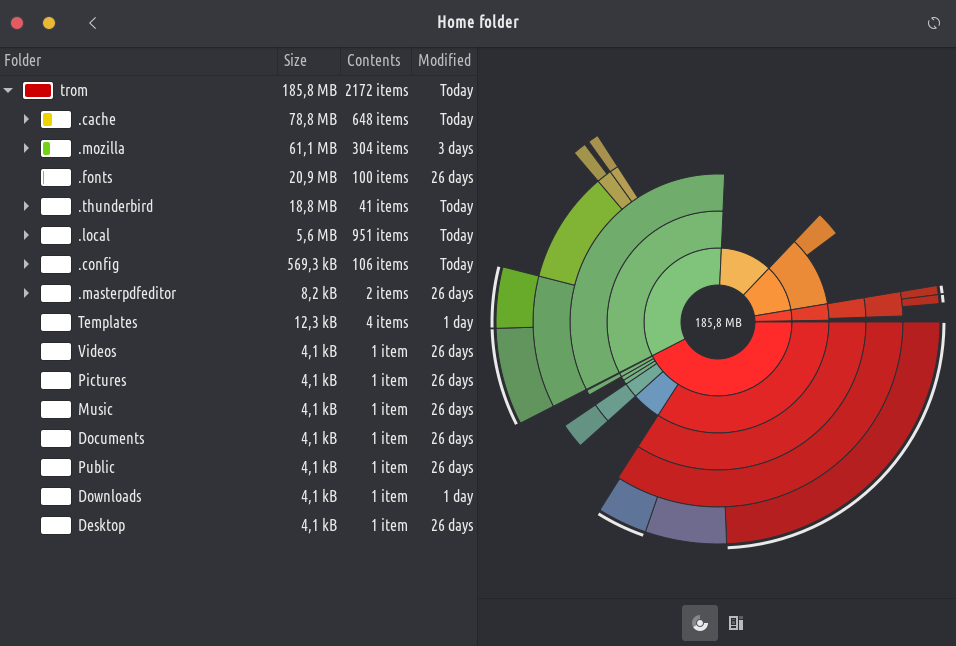Sort by Contents column header
This screenshot has width=956, height=646.
(374, 61)
